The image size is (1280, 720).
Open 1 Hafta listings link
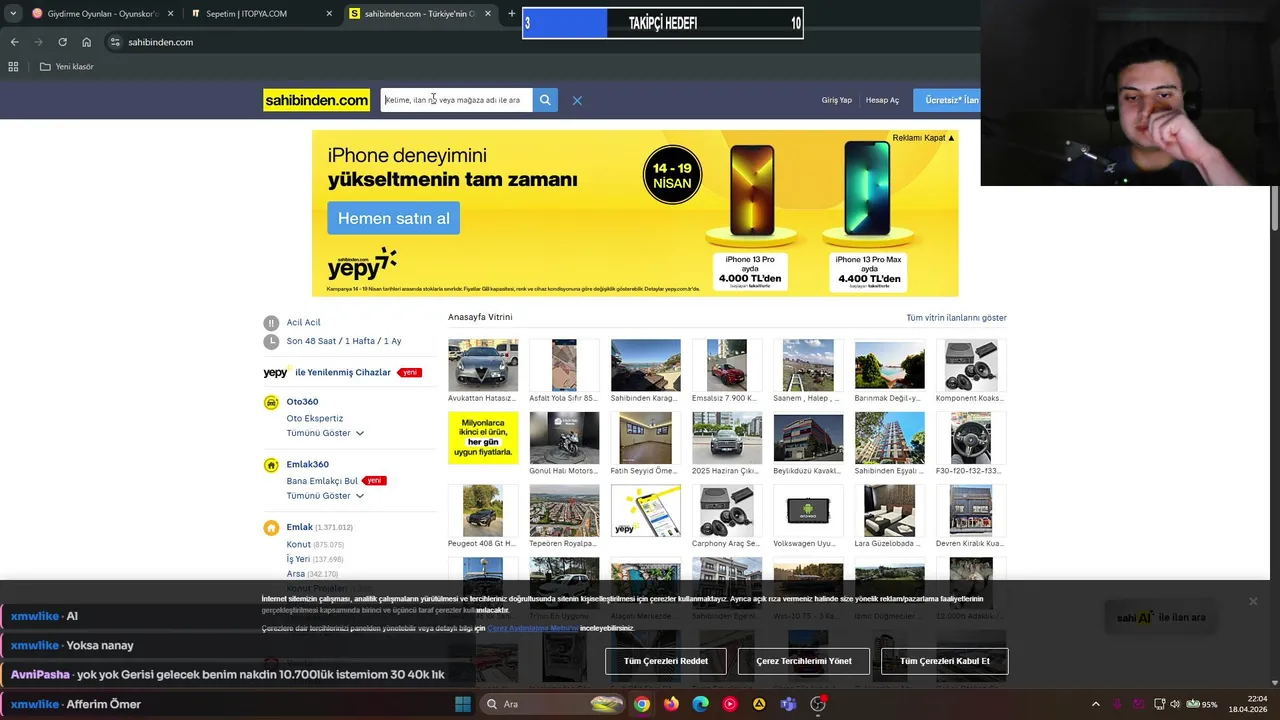(360, 342)
